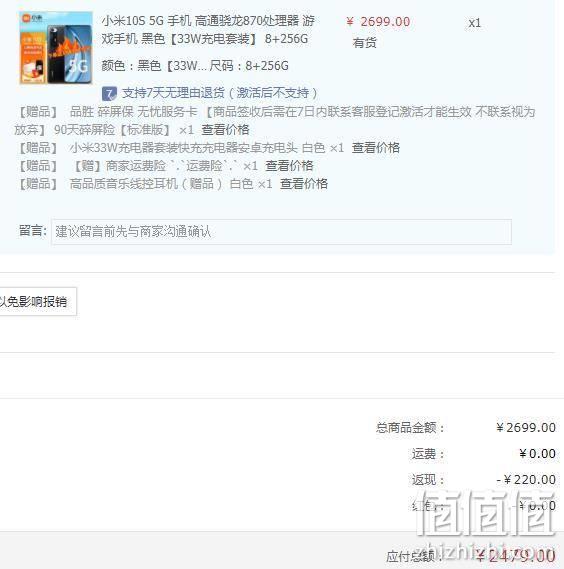Open the Xiaomi 10S product thumbnail image

(56, 48)
